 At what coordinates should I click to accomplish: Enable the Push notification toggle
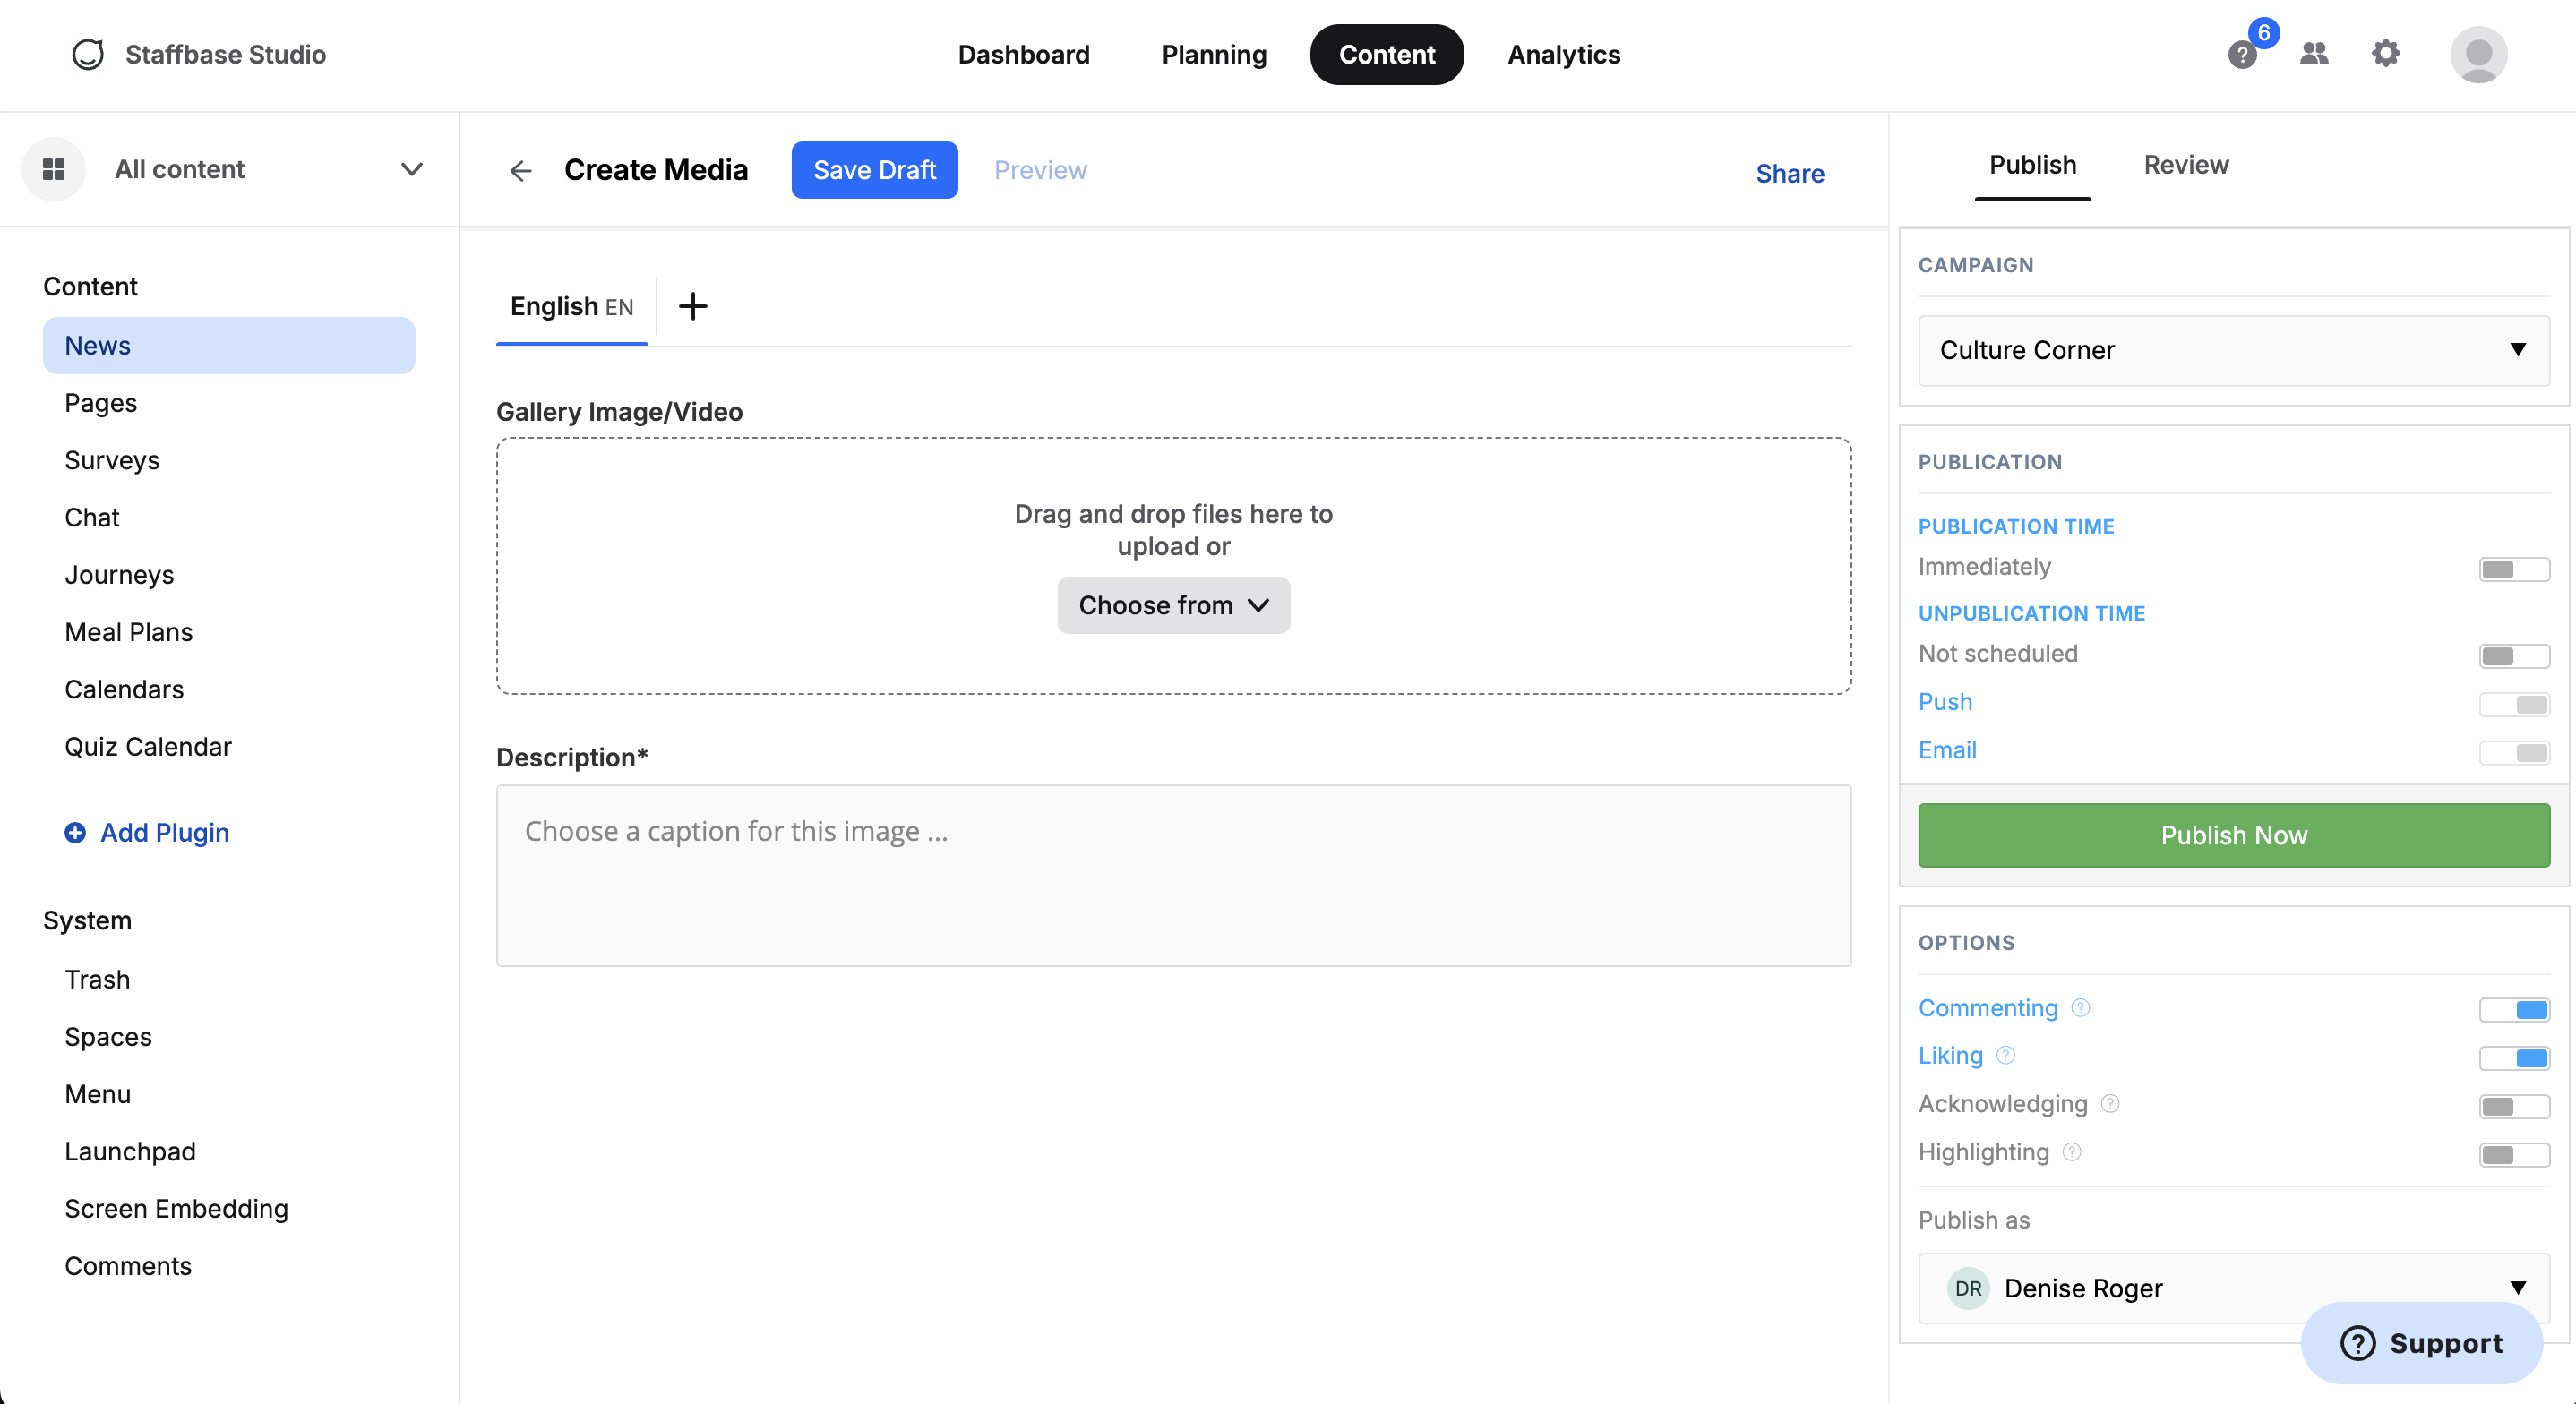tap(2514, 704)
